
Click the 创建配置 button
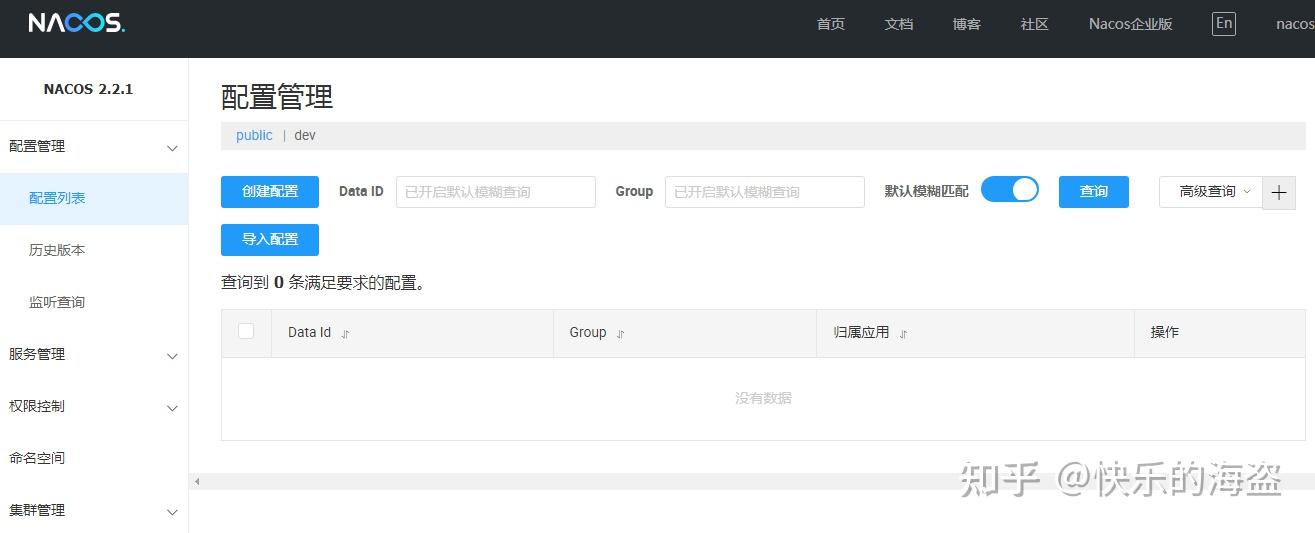coord(270,192)
